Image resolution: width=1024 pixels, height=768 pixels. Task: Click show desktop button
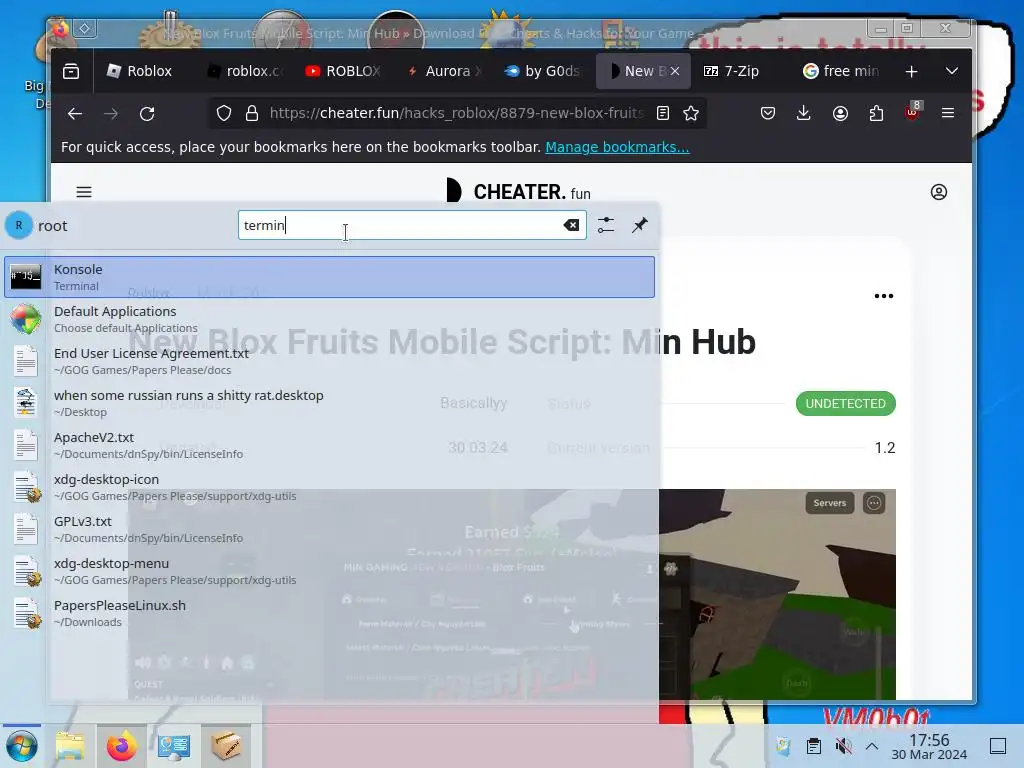point(998,746)
